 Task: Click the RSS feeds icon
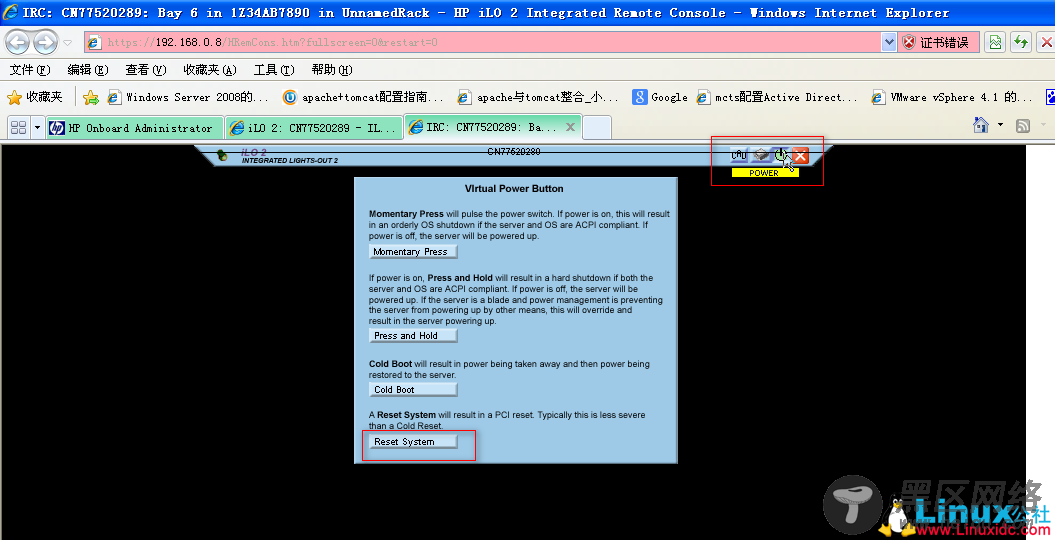tap(1023, 126)
